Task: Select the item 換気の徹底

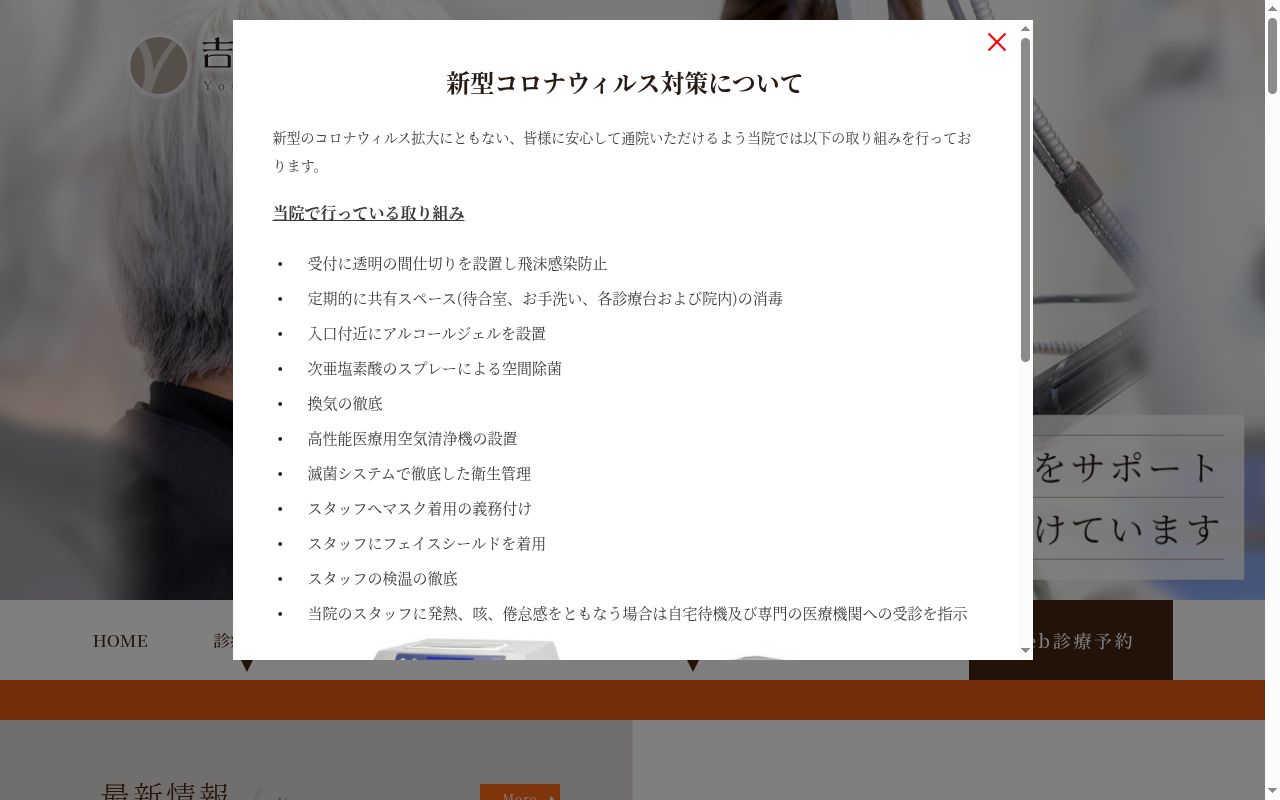Action: pyautogui.click(x=345, y=404)
